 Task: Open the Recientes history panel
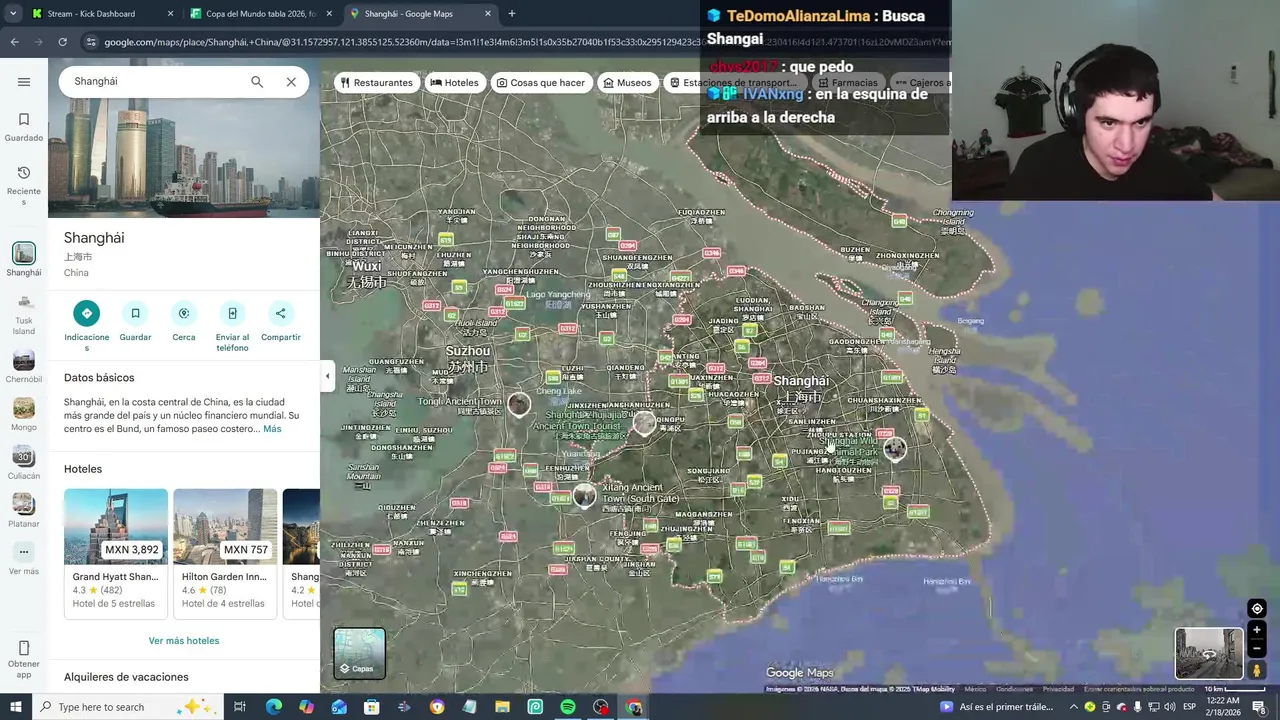(x=24, y=186)
